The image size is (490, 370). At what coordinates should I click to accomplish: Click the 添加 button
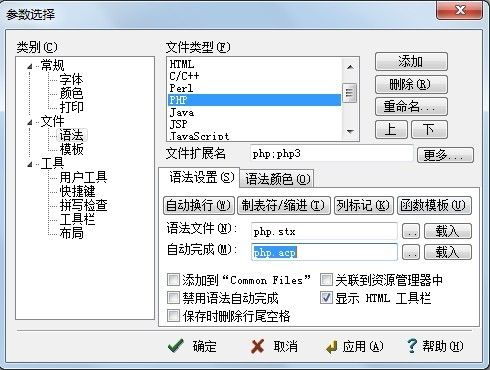pos(411,62)
